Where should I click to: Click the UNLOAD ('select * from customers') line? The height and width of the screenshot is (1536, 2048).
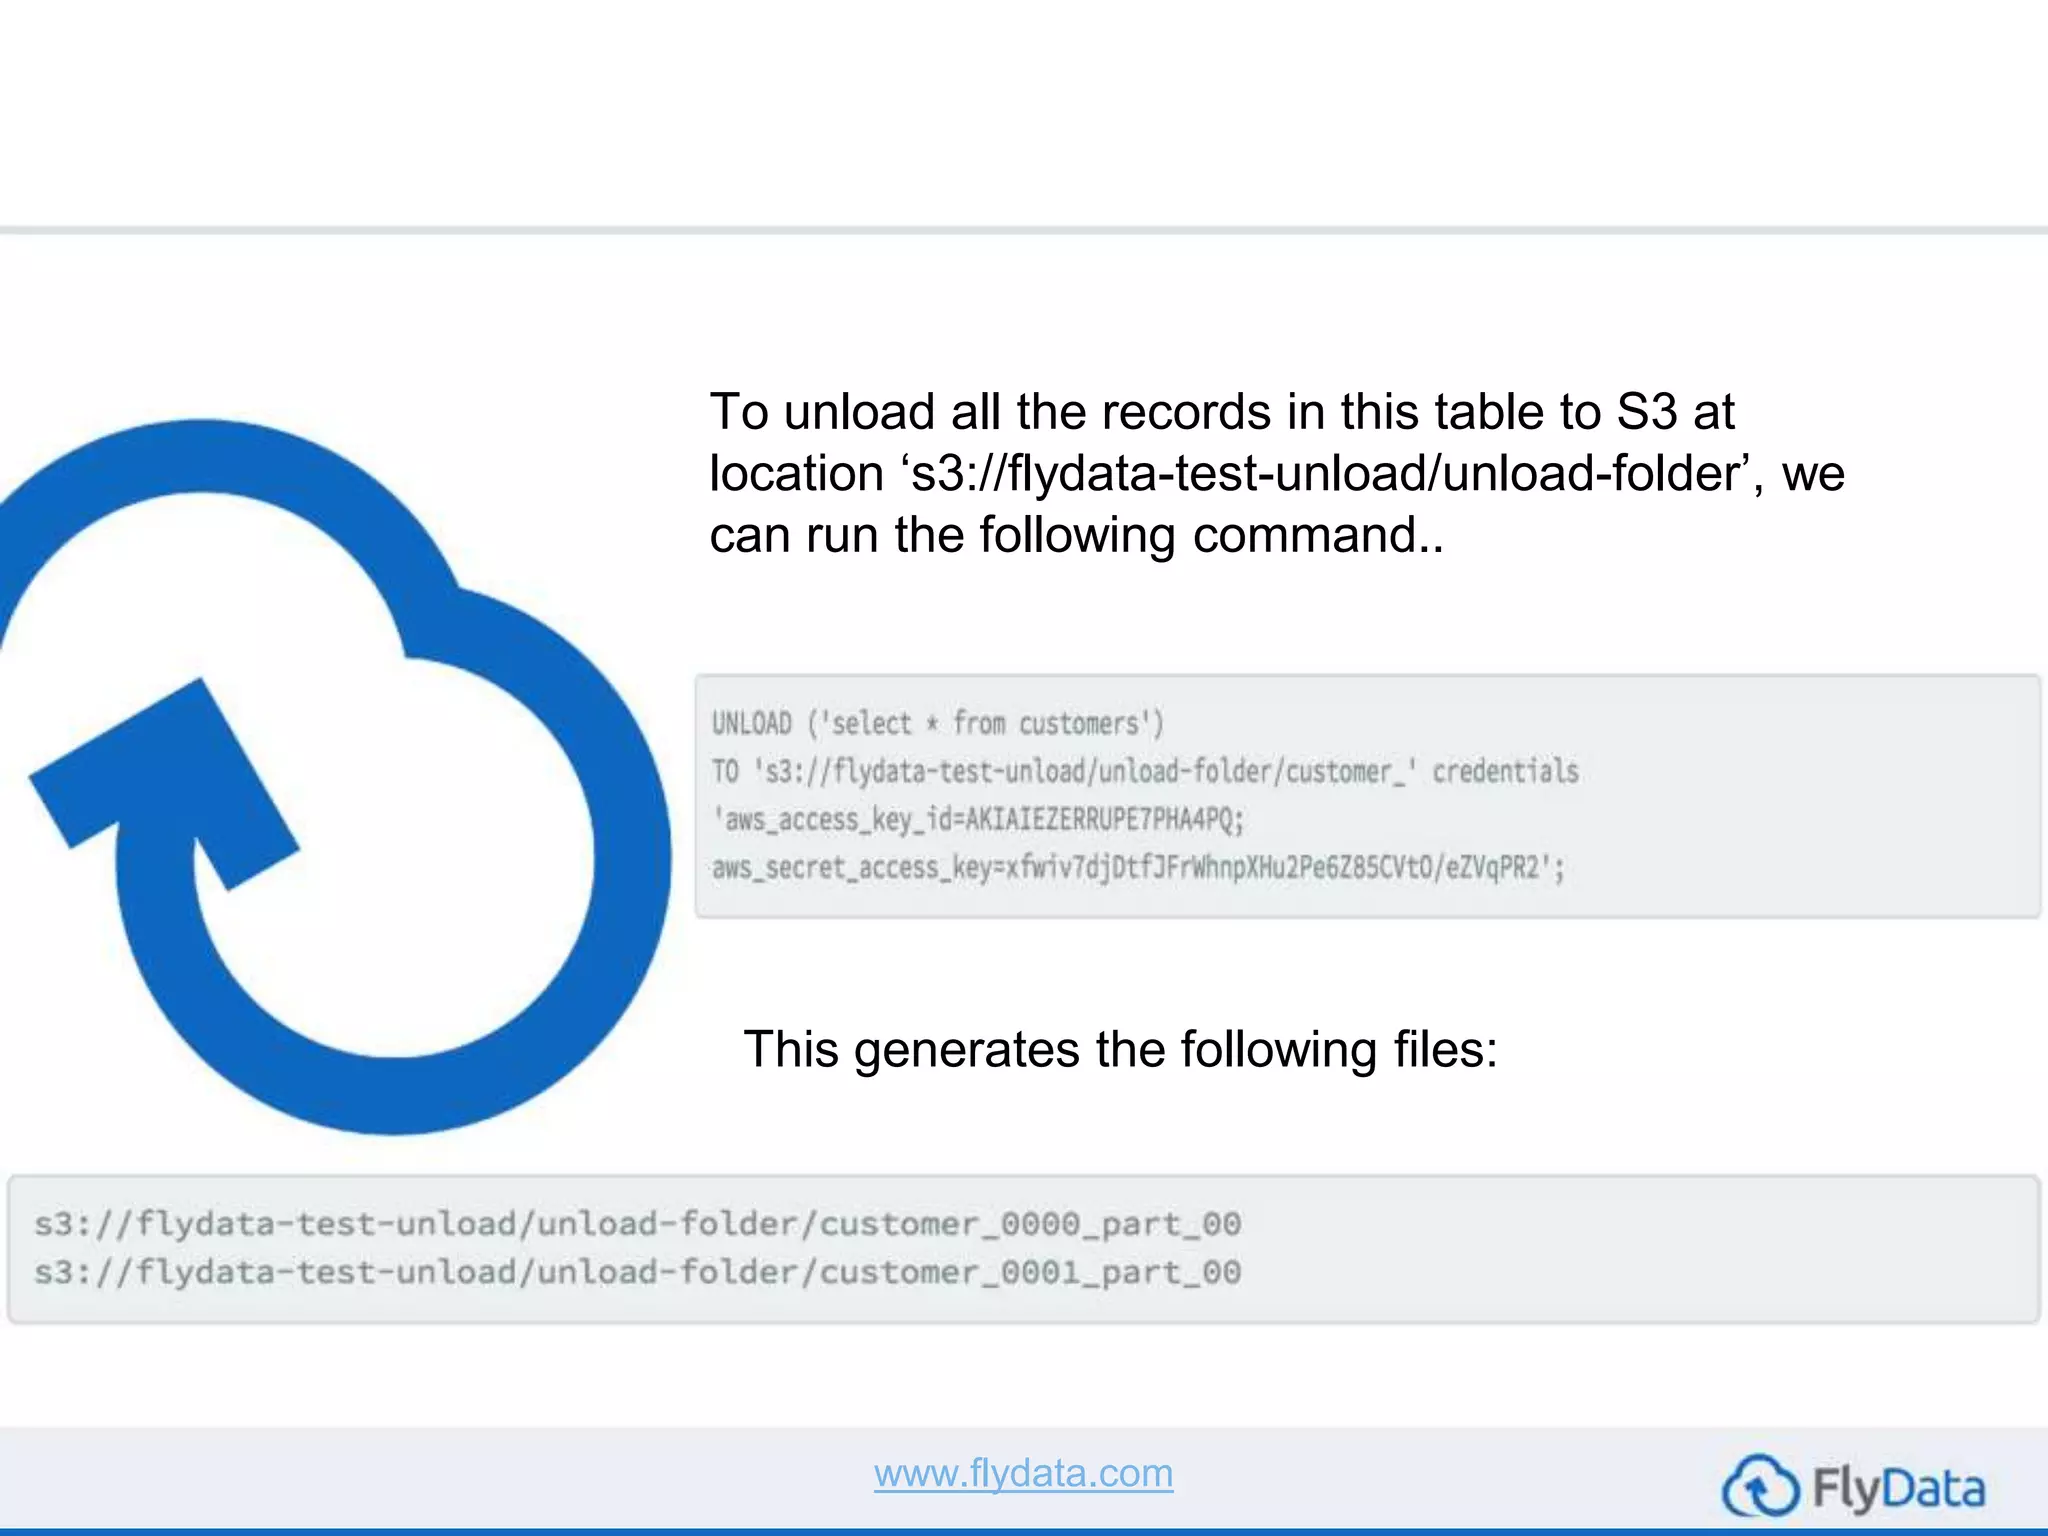click(938, 723)
